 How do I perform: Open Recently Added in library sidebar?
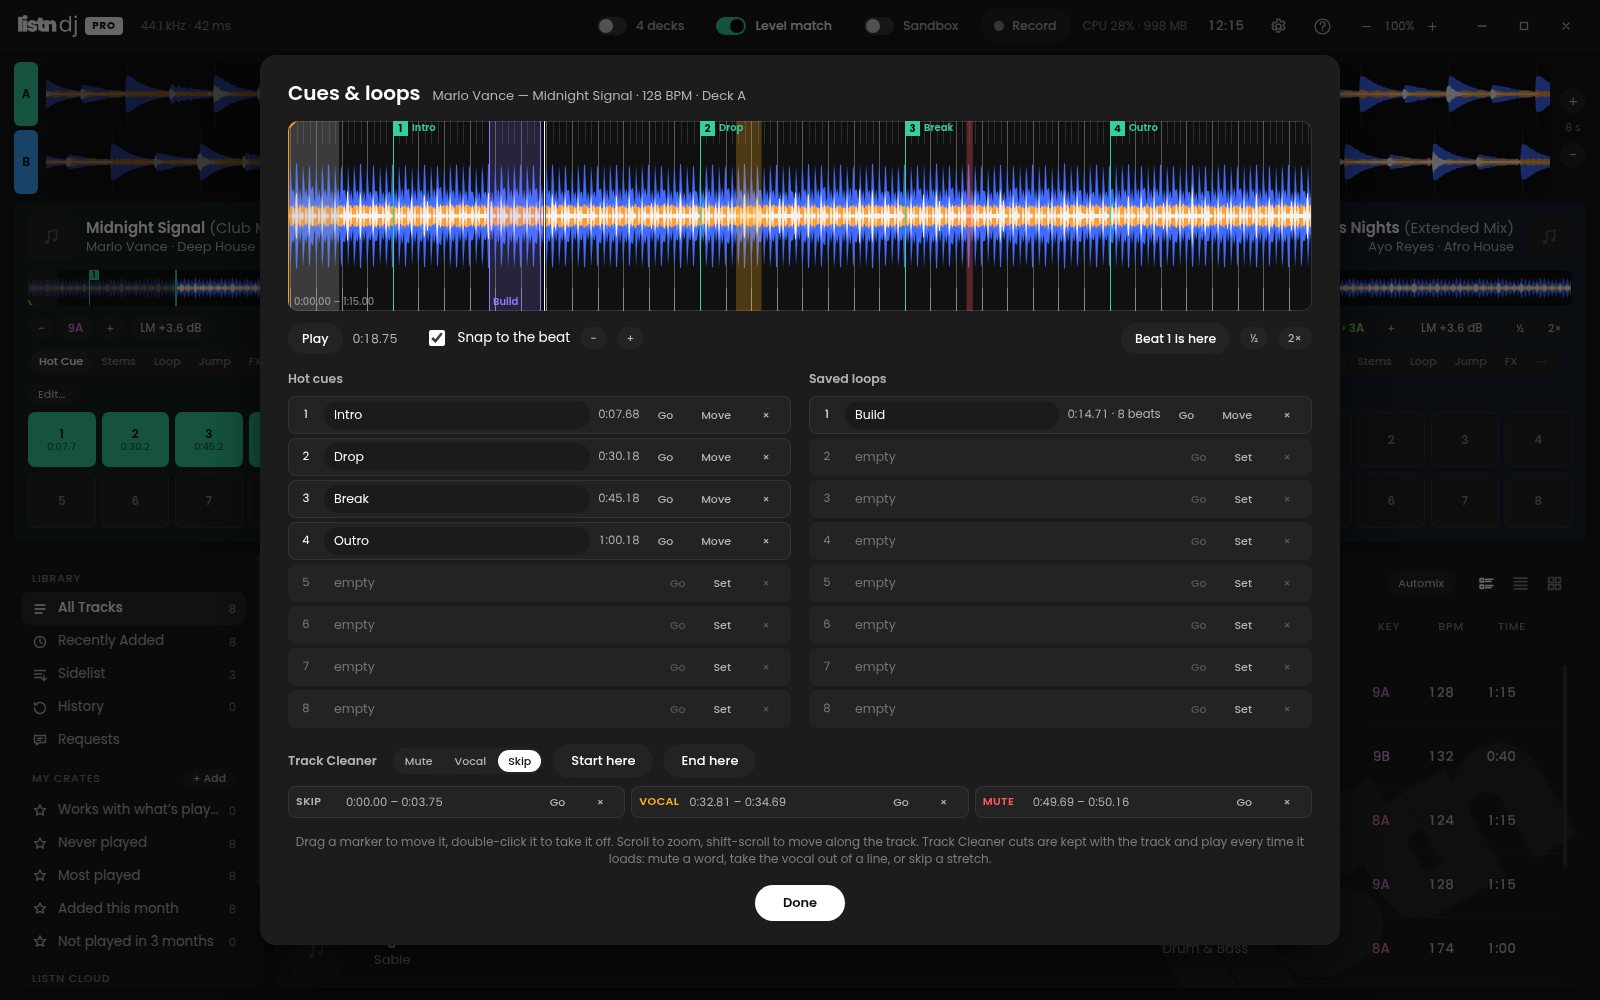[x=134, y=641]
